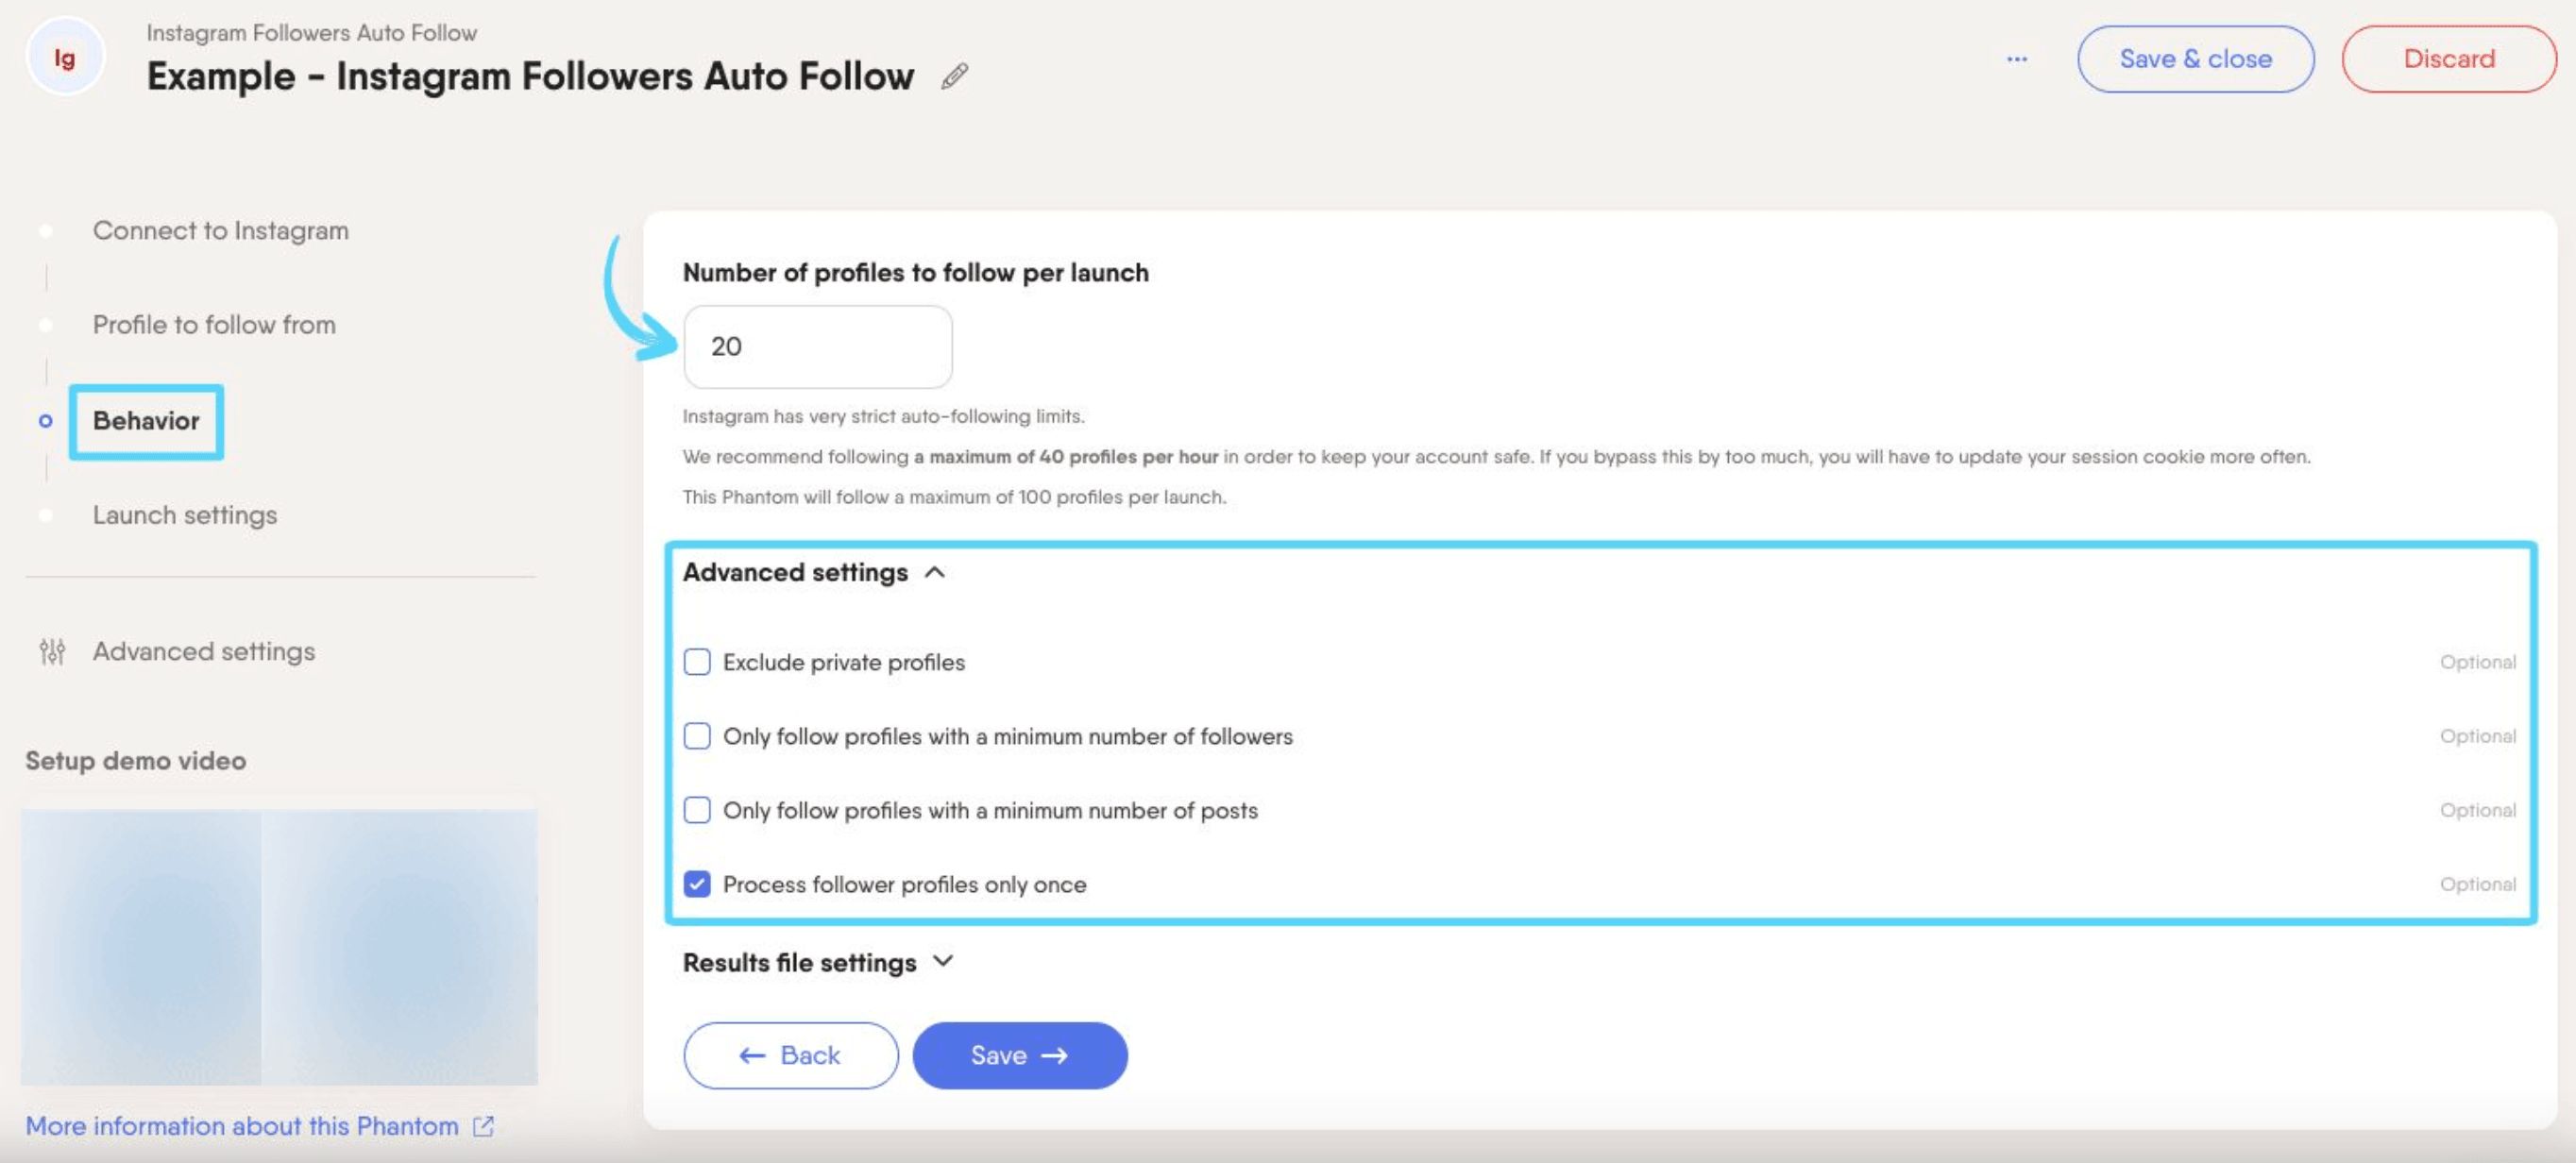Click Save & close button
This screenshot has height=1163, width=2576.
coord(2195,59)
